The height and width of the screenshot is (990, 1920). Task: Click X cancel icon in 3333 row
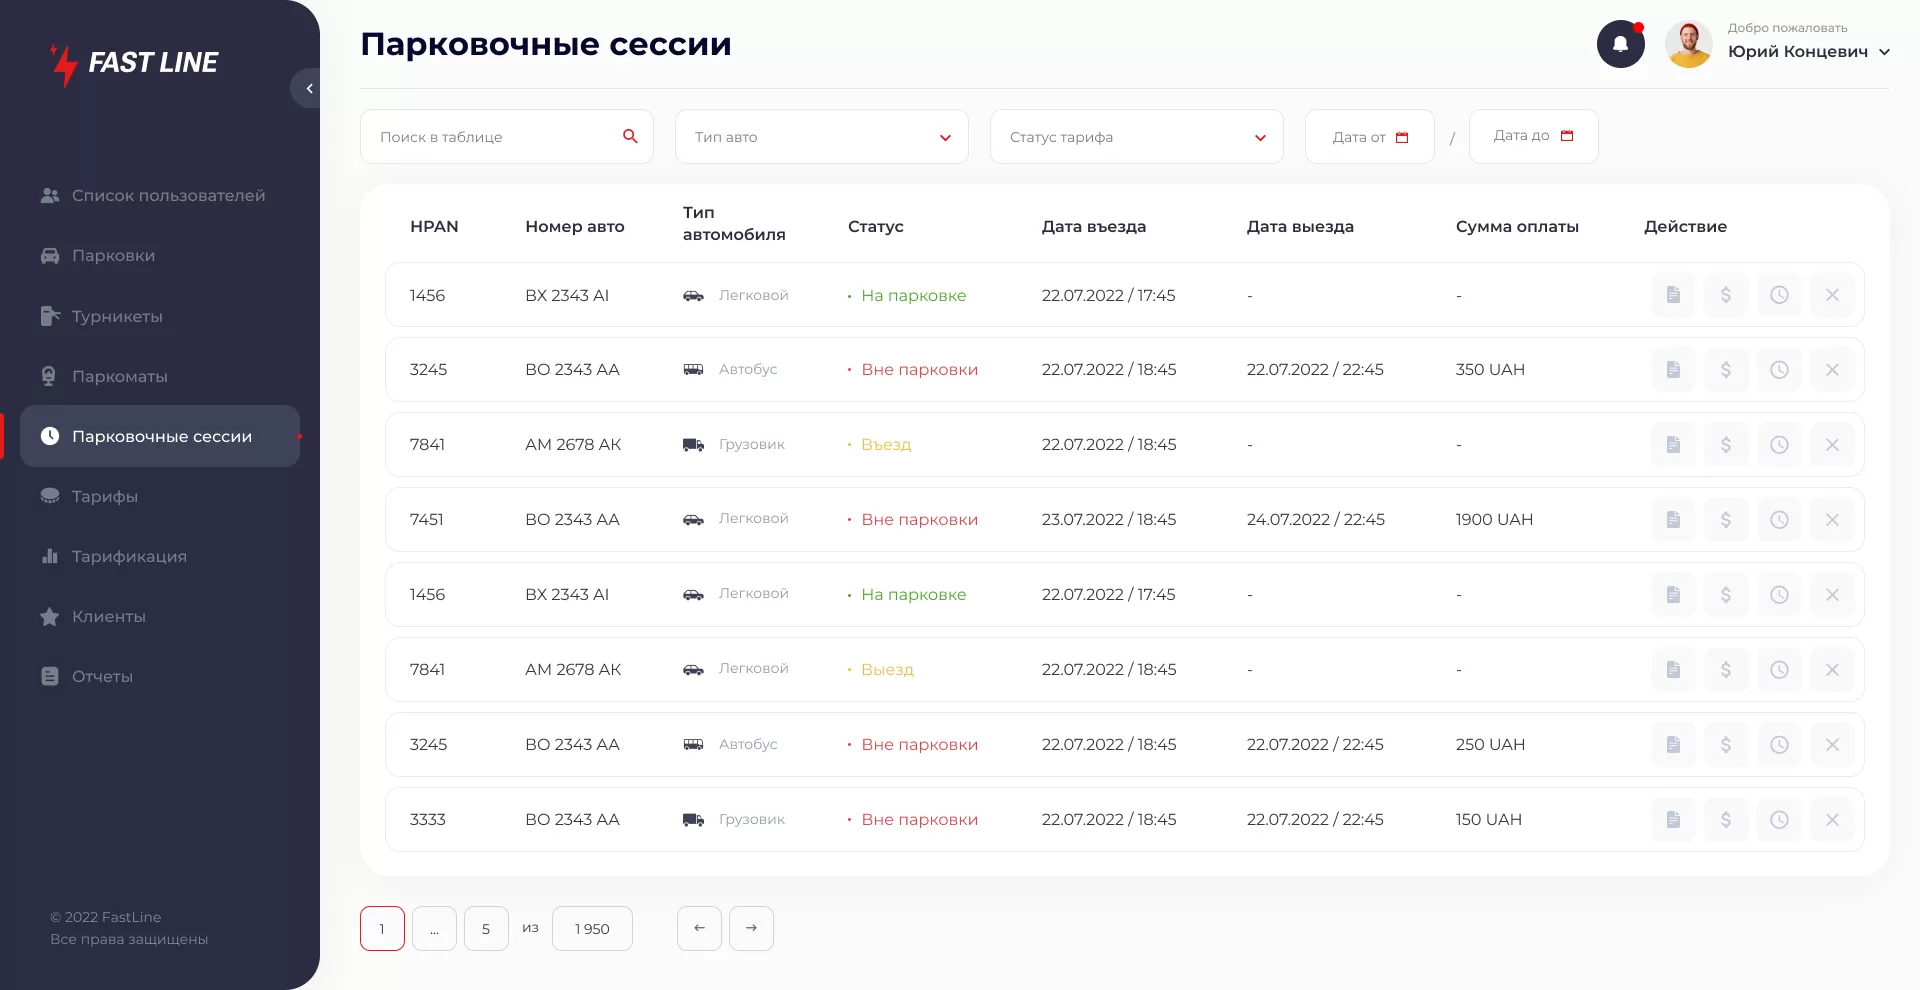tap(1832, 820)
